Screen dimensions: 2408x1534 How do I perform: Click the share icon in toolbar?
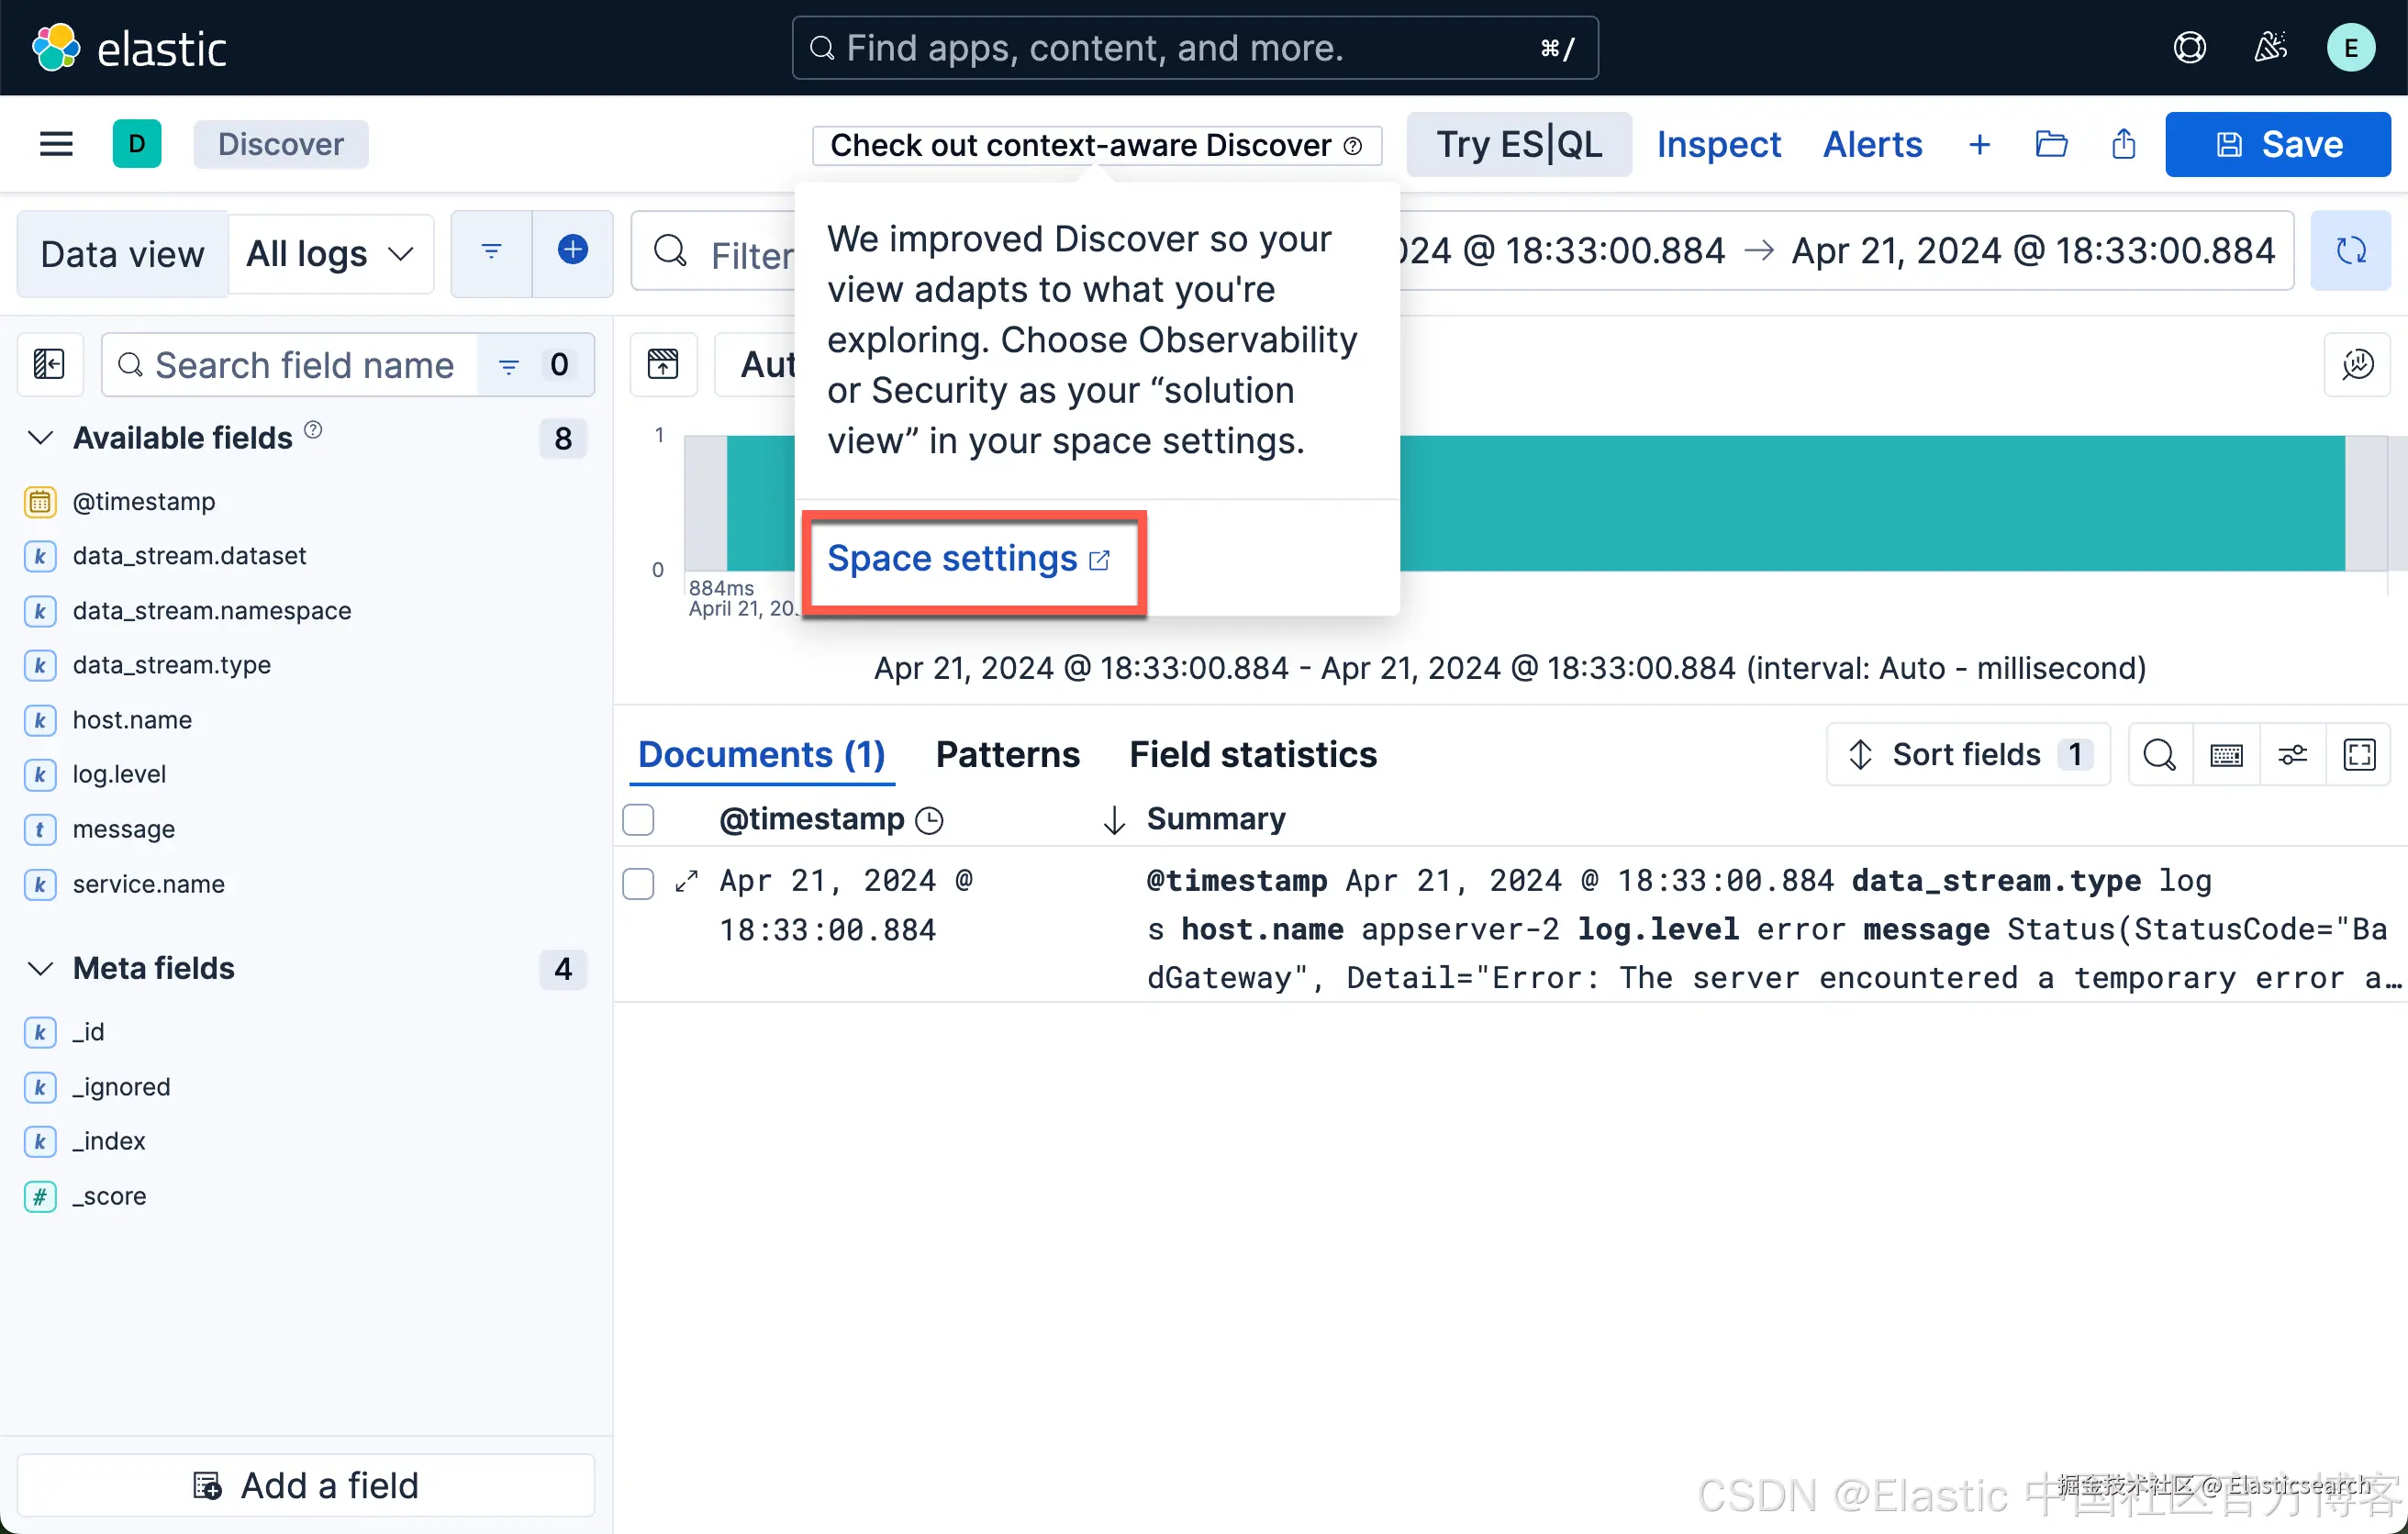pos(2123,144)
